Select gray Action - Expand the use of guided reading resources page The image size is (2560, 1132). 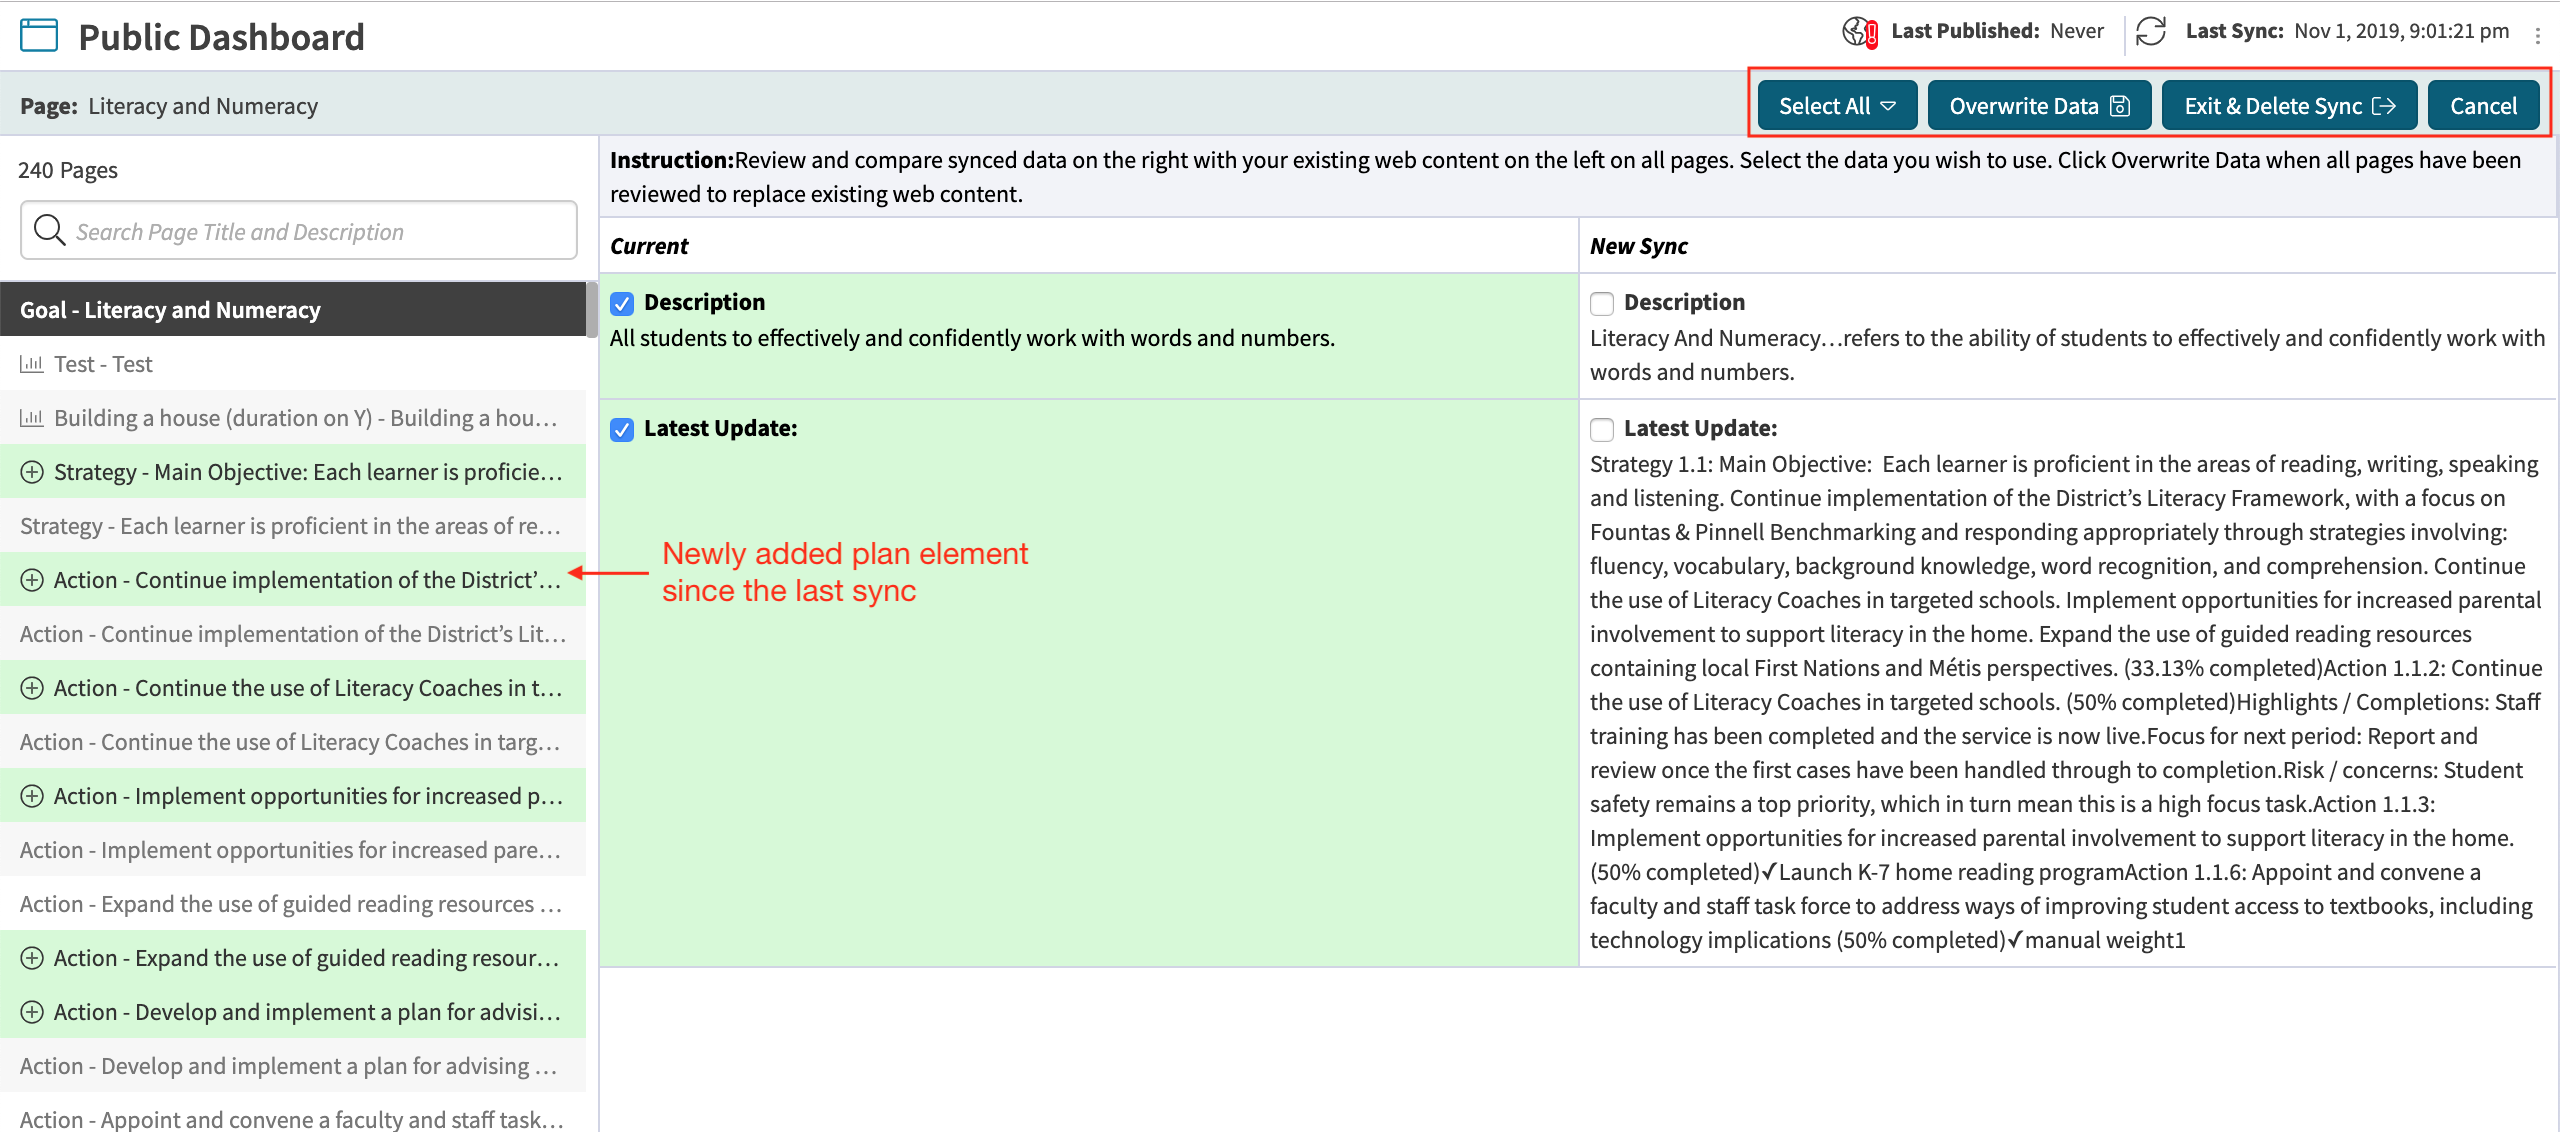pos(293,904)
